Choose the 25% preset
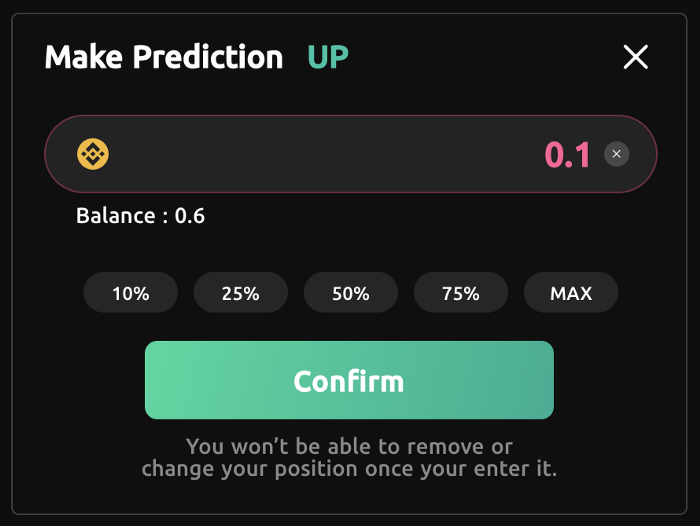Viewport: 700px width, 526px height. click(x=241, y=293)
